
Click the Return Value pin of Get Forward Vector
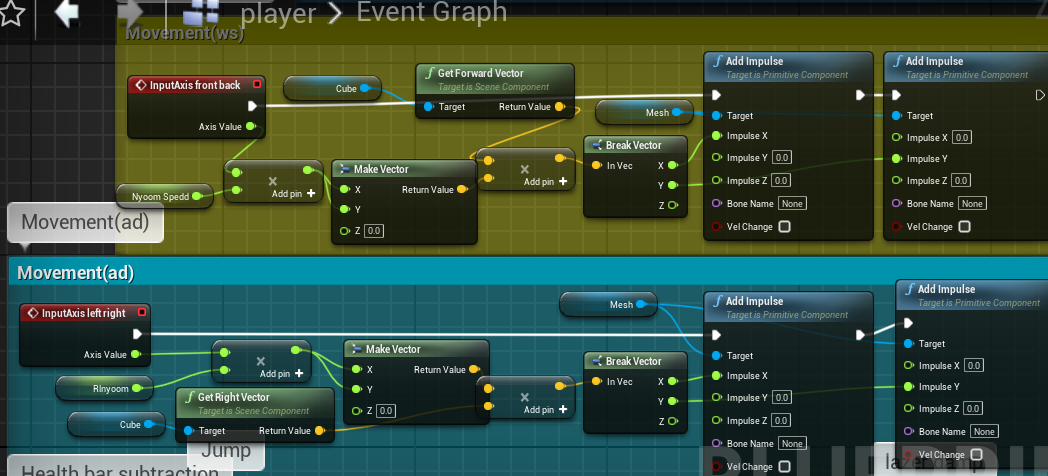click(x=559, y=107)
